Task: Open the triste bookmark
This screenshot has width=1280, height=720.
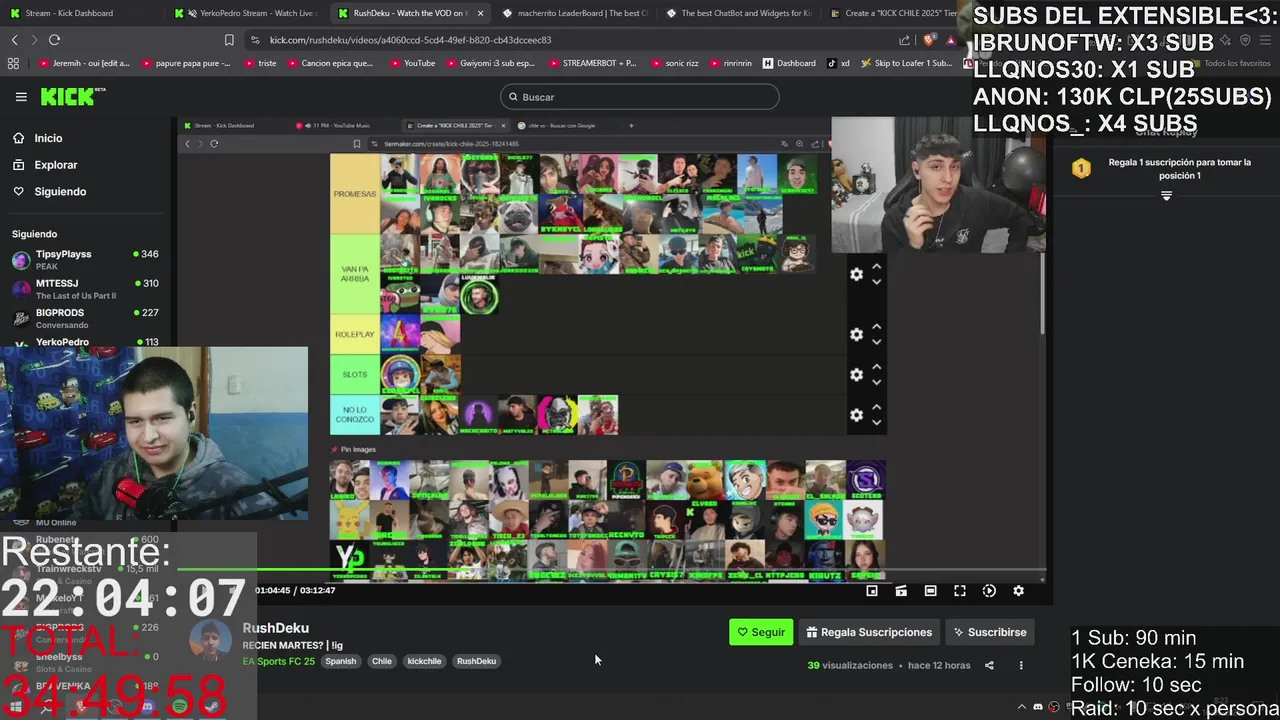Action: [x=259, y=63]
